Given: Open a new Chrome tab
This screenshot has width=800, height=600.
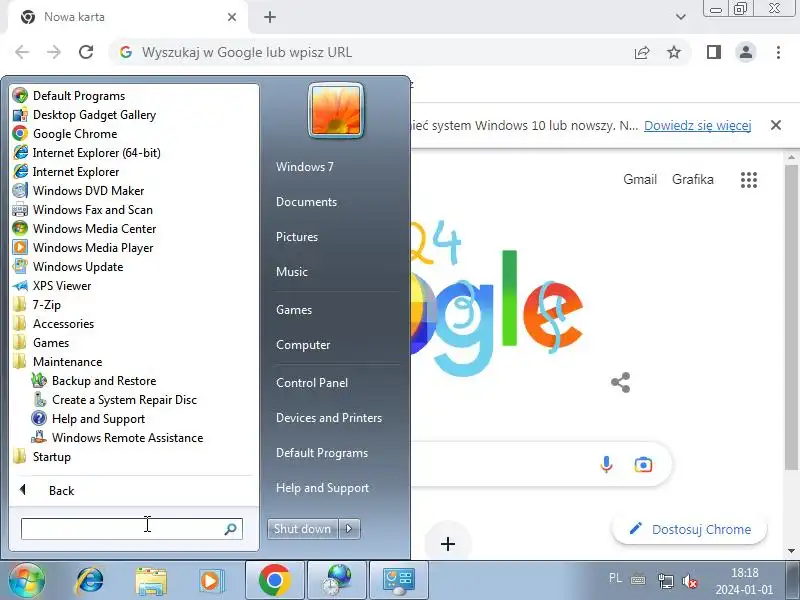Looking at the screenshot, I should point(270,17).
